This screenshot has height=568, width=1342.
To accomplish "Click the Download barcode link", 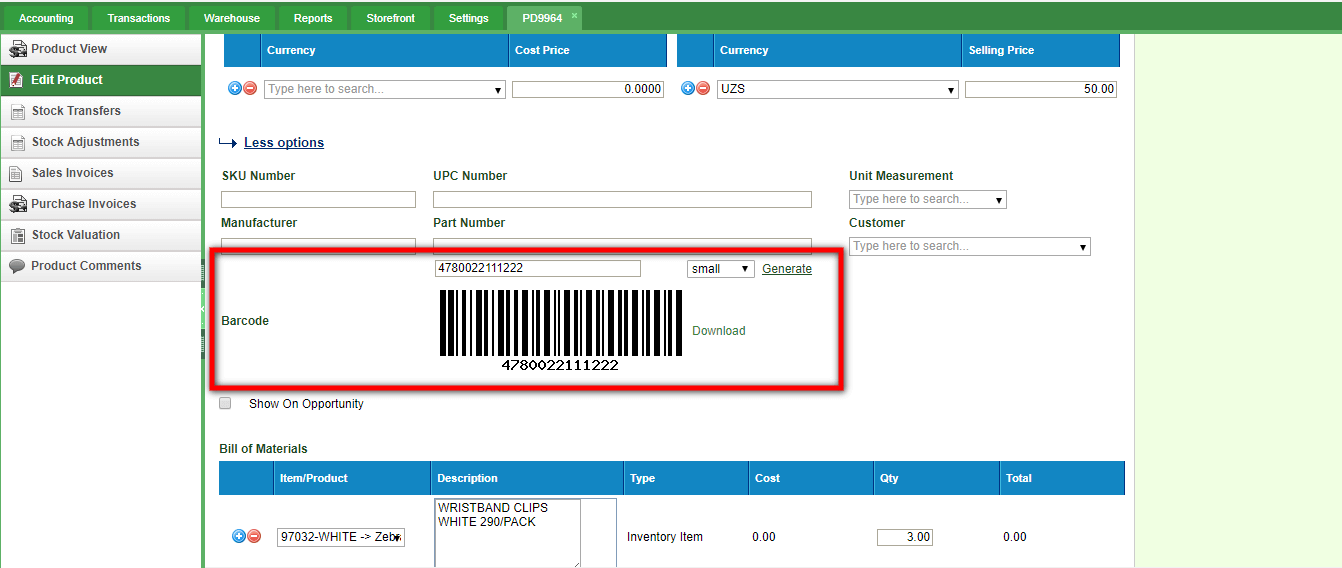I will pyautogui.click(x=719, y=331).
